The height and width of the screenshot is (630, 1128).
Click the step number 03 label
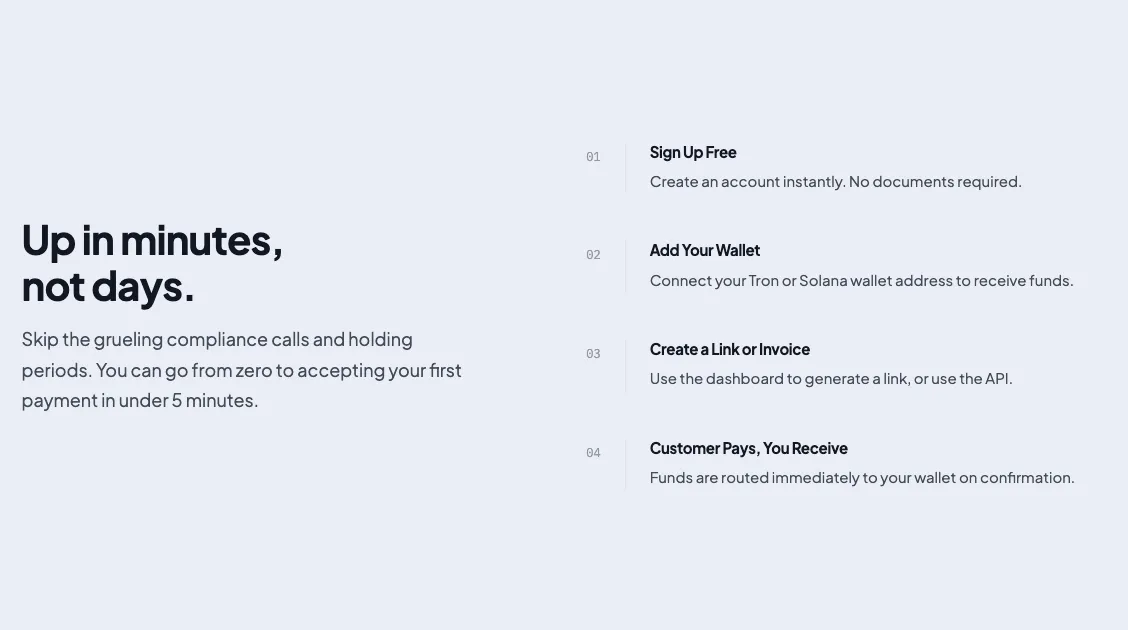pos(593,354)
